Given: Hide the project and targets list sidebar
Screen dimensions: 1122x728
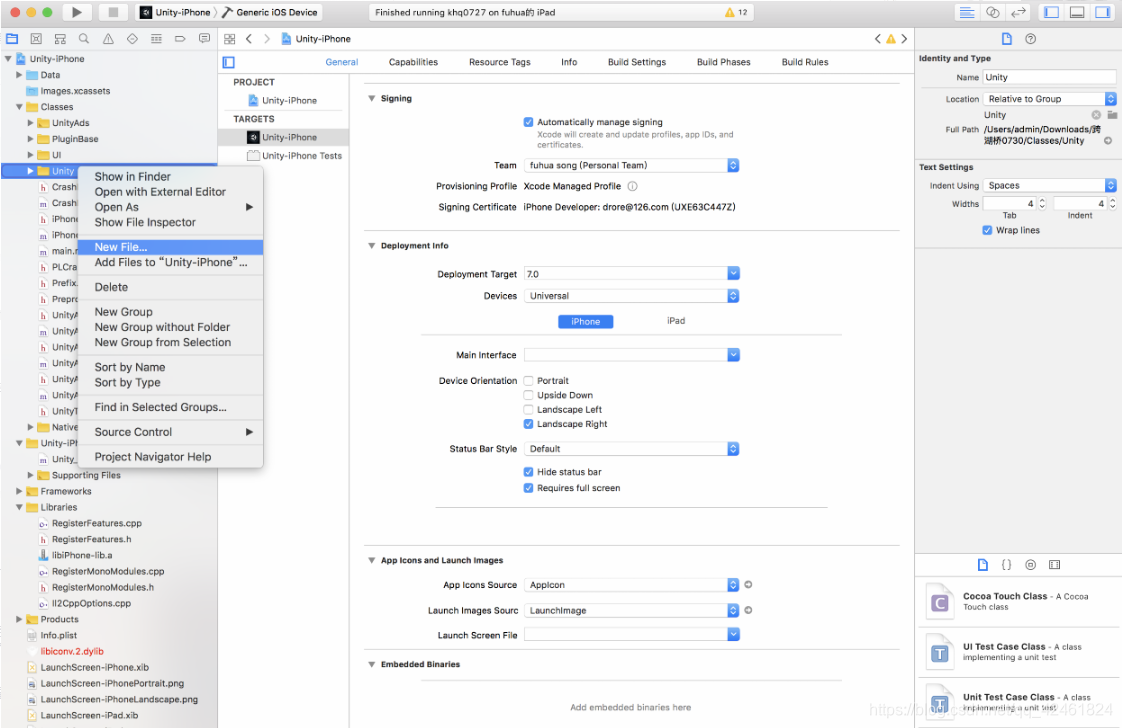Looking at the screenshot, I should 229,62.
